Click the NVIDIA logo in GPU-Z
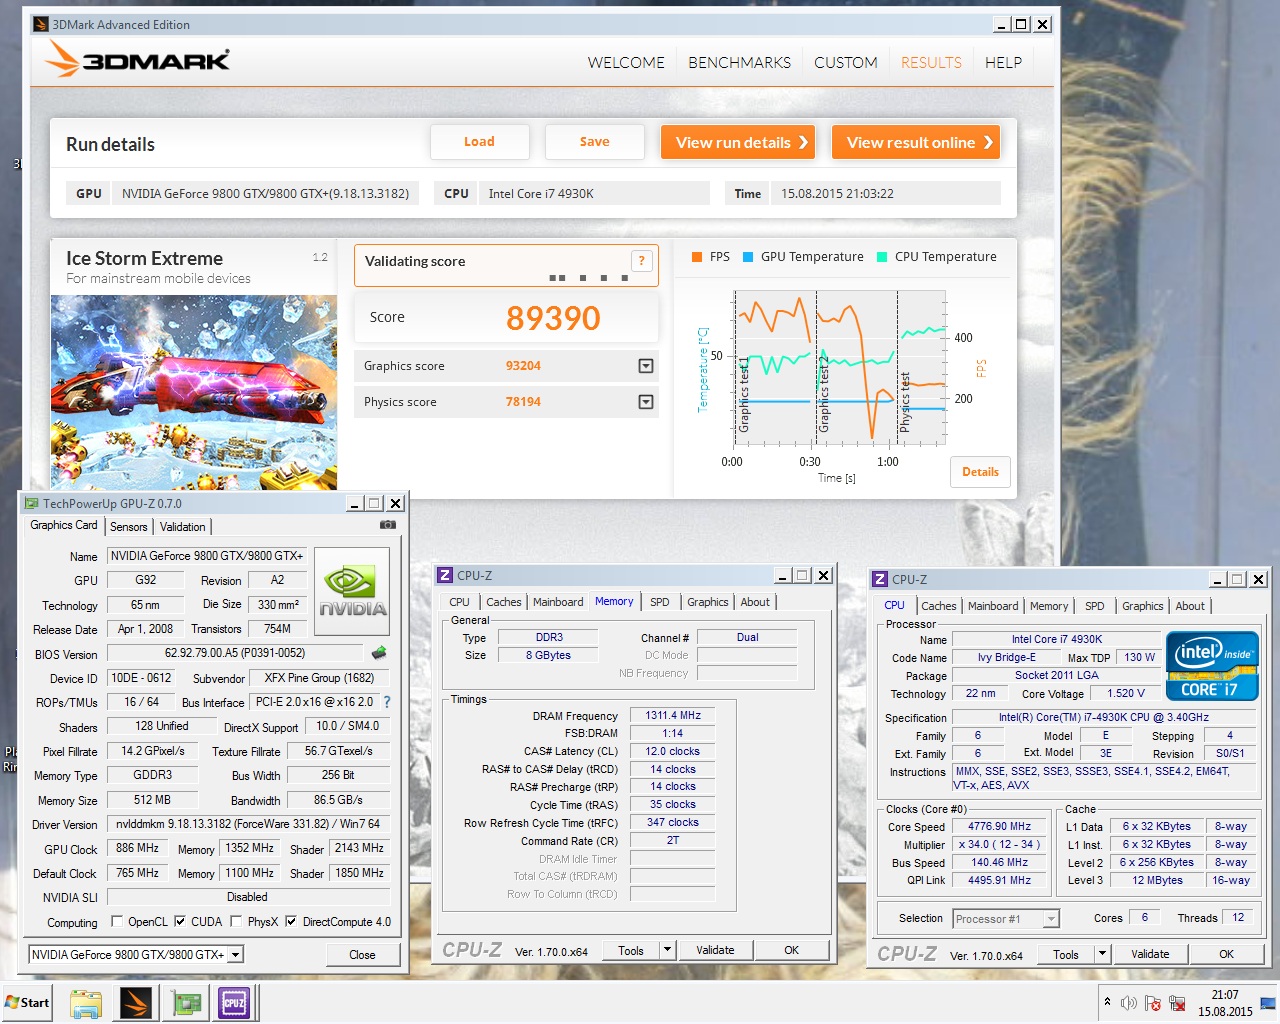1280x1024 pixels. [x=352, y=593]
